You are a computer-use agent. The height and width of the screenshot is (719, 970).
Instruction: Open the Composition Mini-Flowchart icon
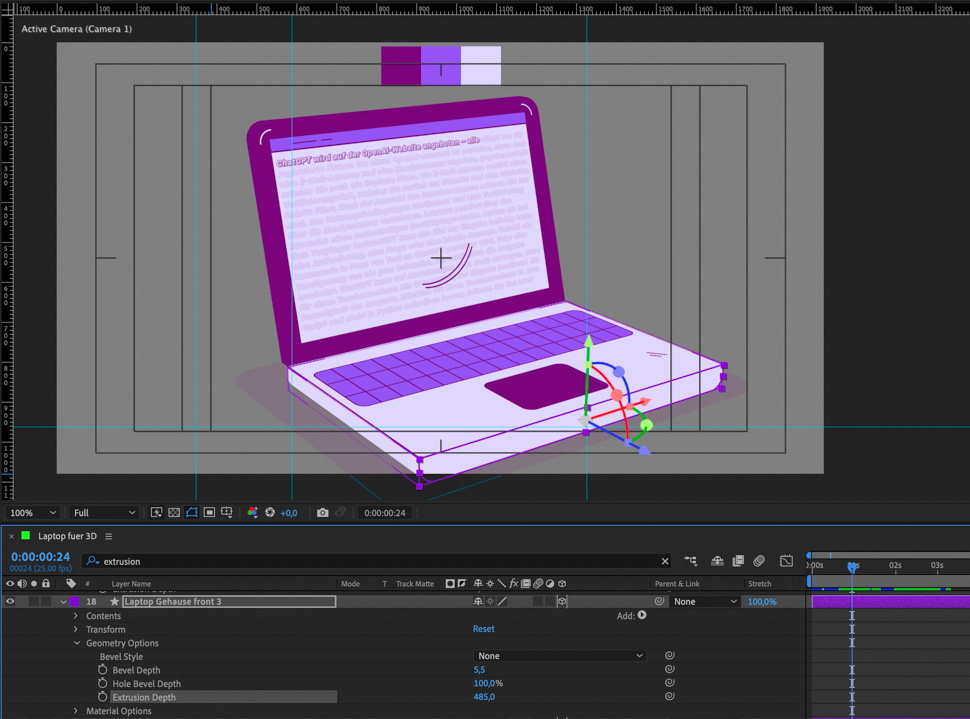click(x=690, y=562)
